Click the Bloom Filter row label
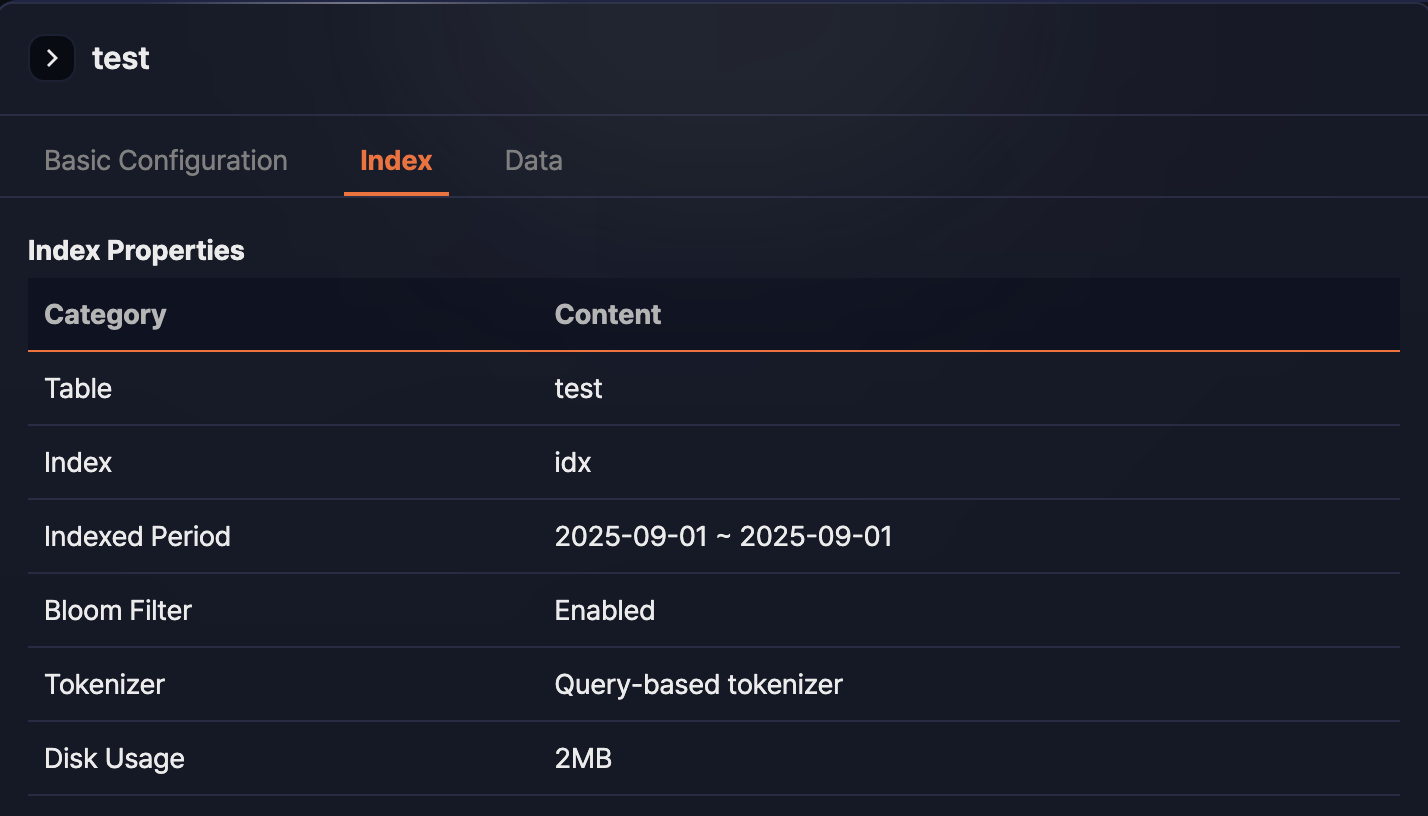The width and height of the screenshot is (1428, 816). point(118,610)
